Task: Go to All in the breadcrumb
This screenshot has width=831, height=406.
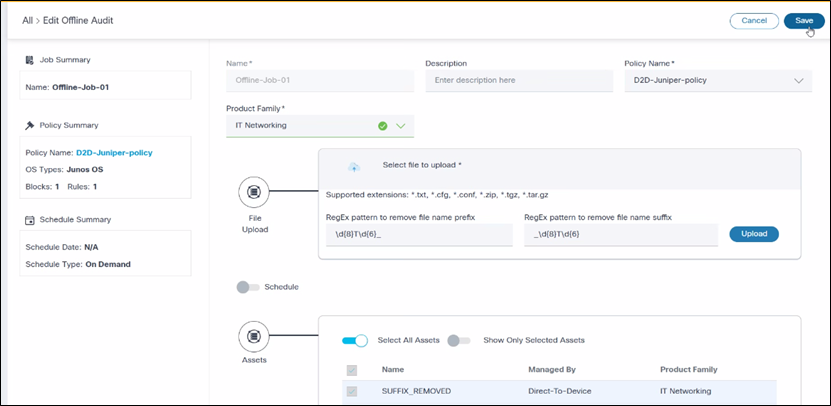Action: pyautogui.click(x=28, y=20)
